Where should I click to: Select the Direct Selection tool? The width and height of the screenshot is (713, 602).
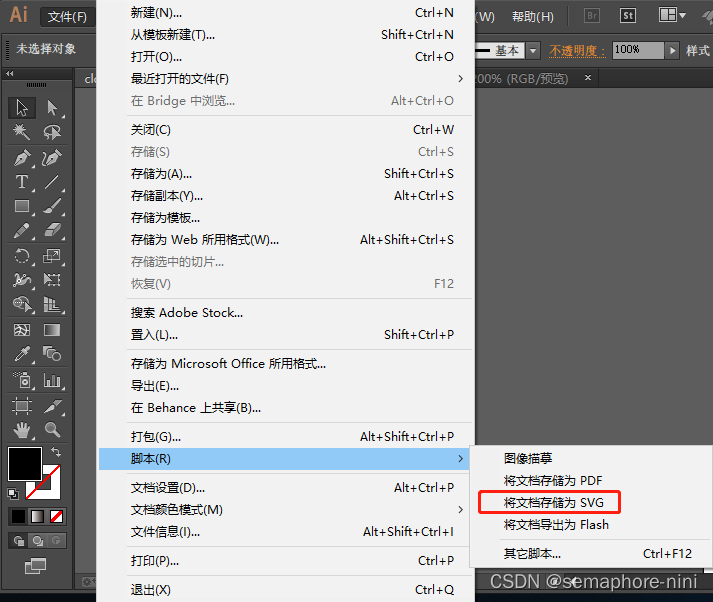click(x=52, y=108)
